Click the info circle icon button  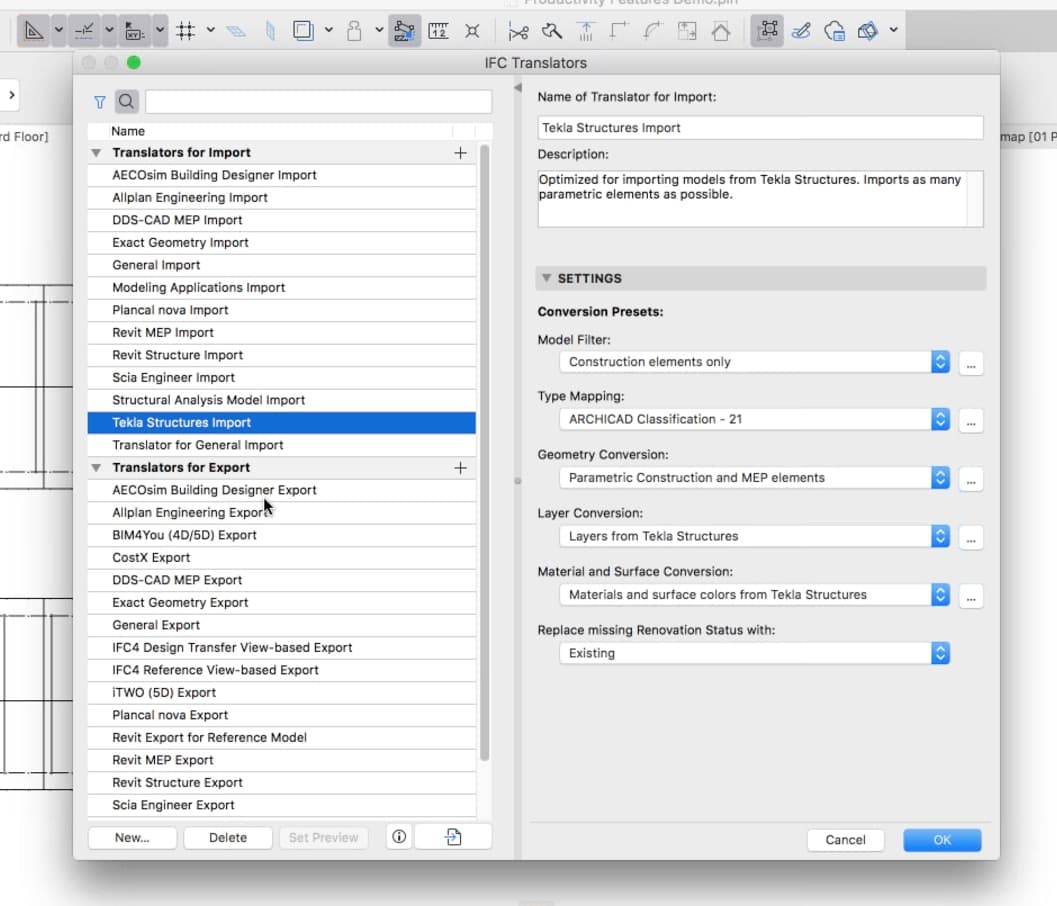[x=399, y=837]
